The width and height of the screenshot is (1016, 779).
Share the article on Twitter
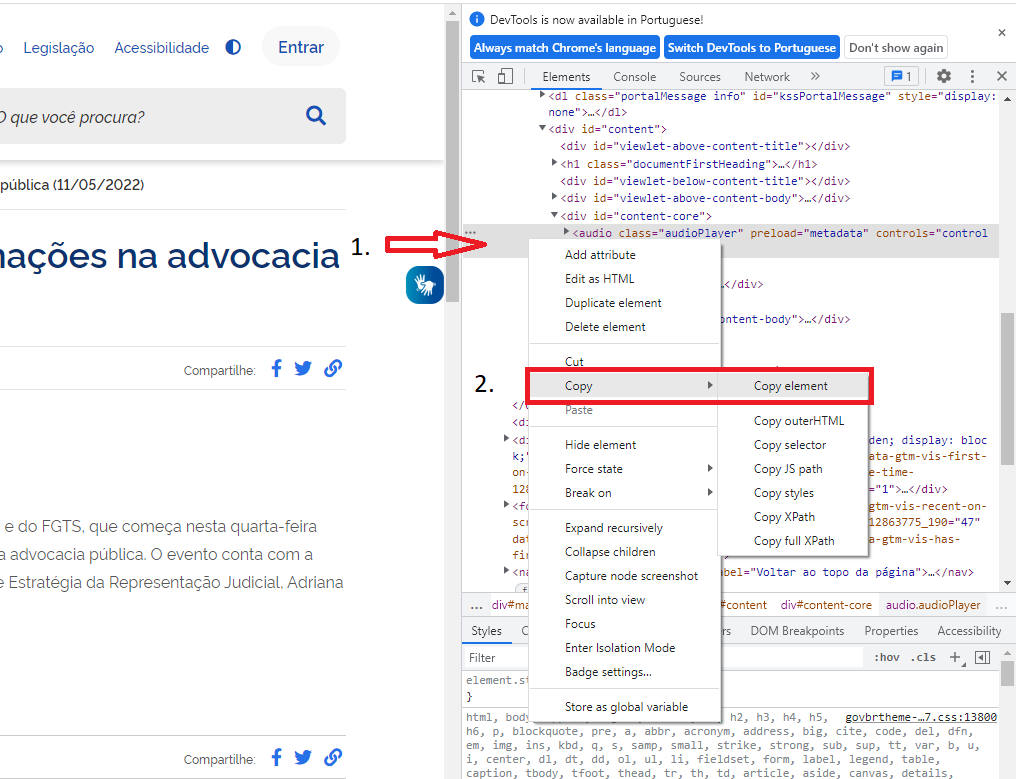tap(303, 368)
